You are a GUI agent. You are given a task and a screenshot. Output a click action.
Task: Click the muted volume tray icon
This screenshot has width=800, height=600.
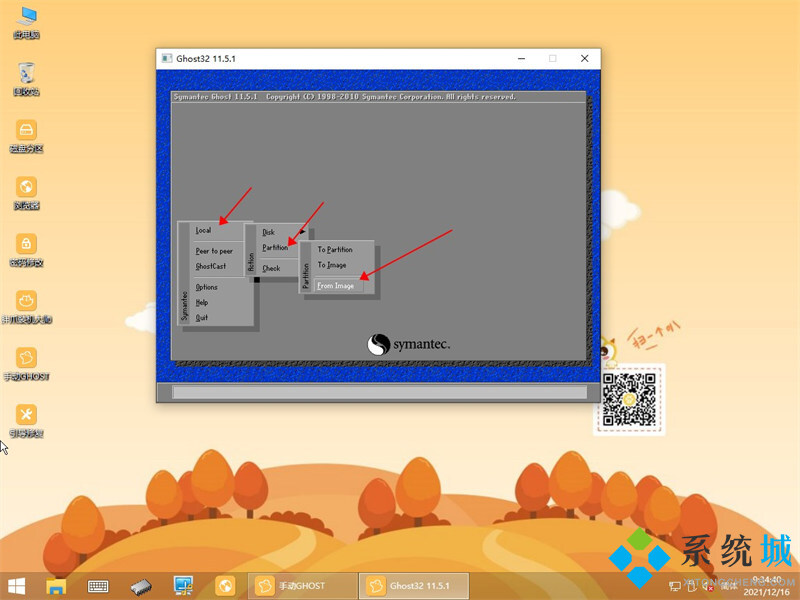(708, 586)
